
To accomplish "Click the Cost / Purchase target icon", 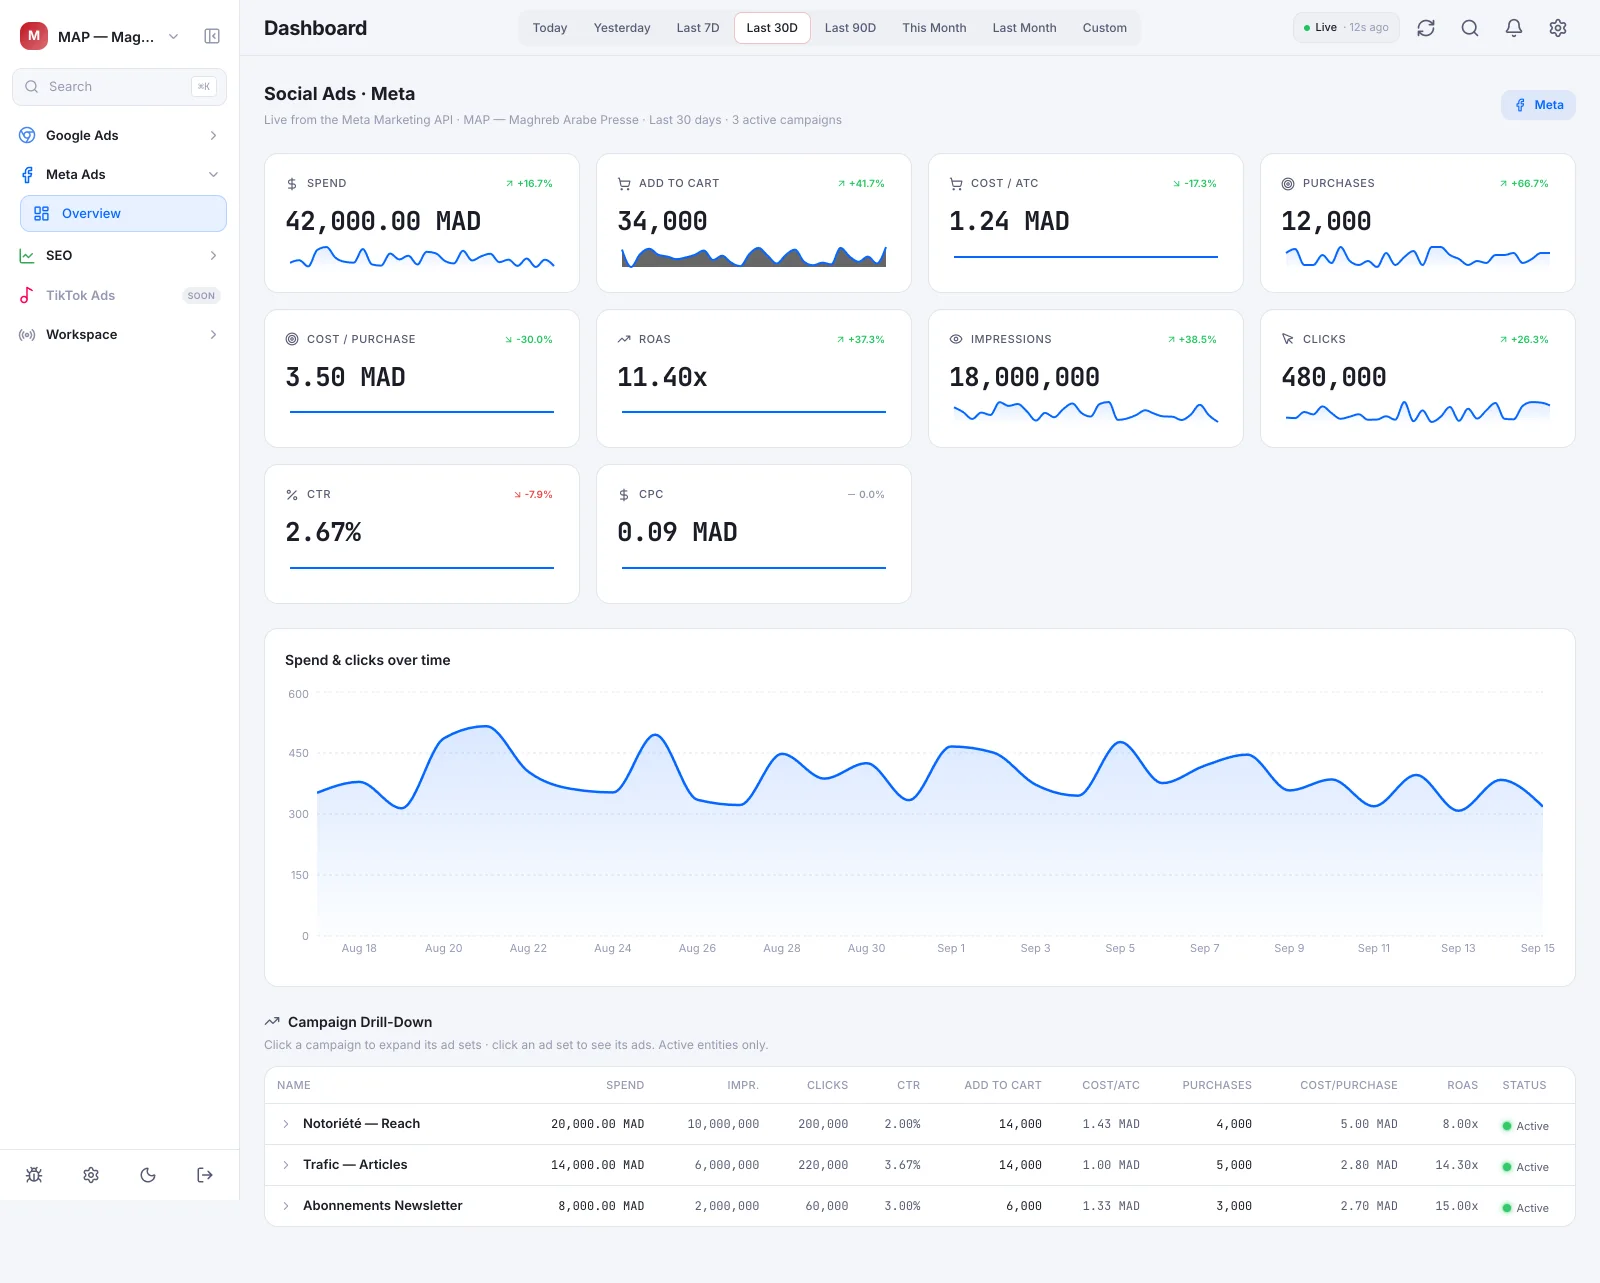I will pos(292,339).
